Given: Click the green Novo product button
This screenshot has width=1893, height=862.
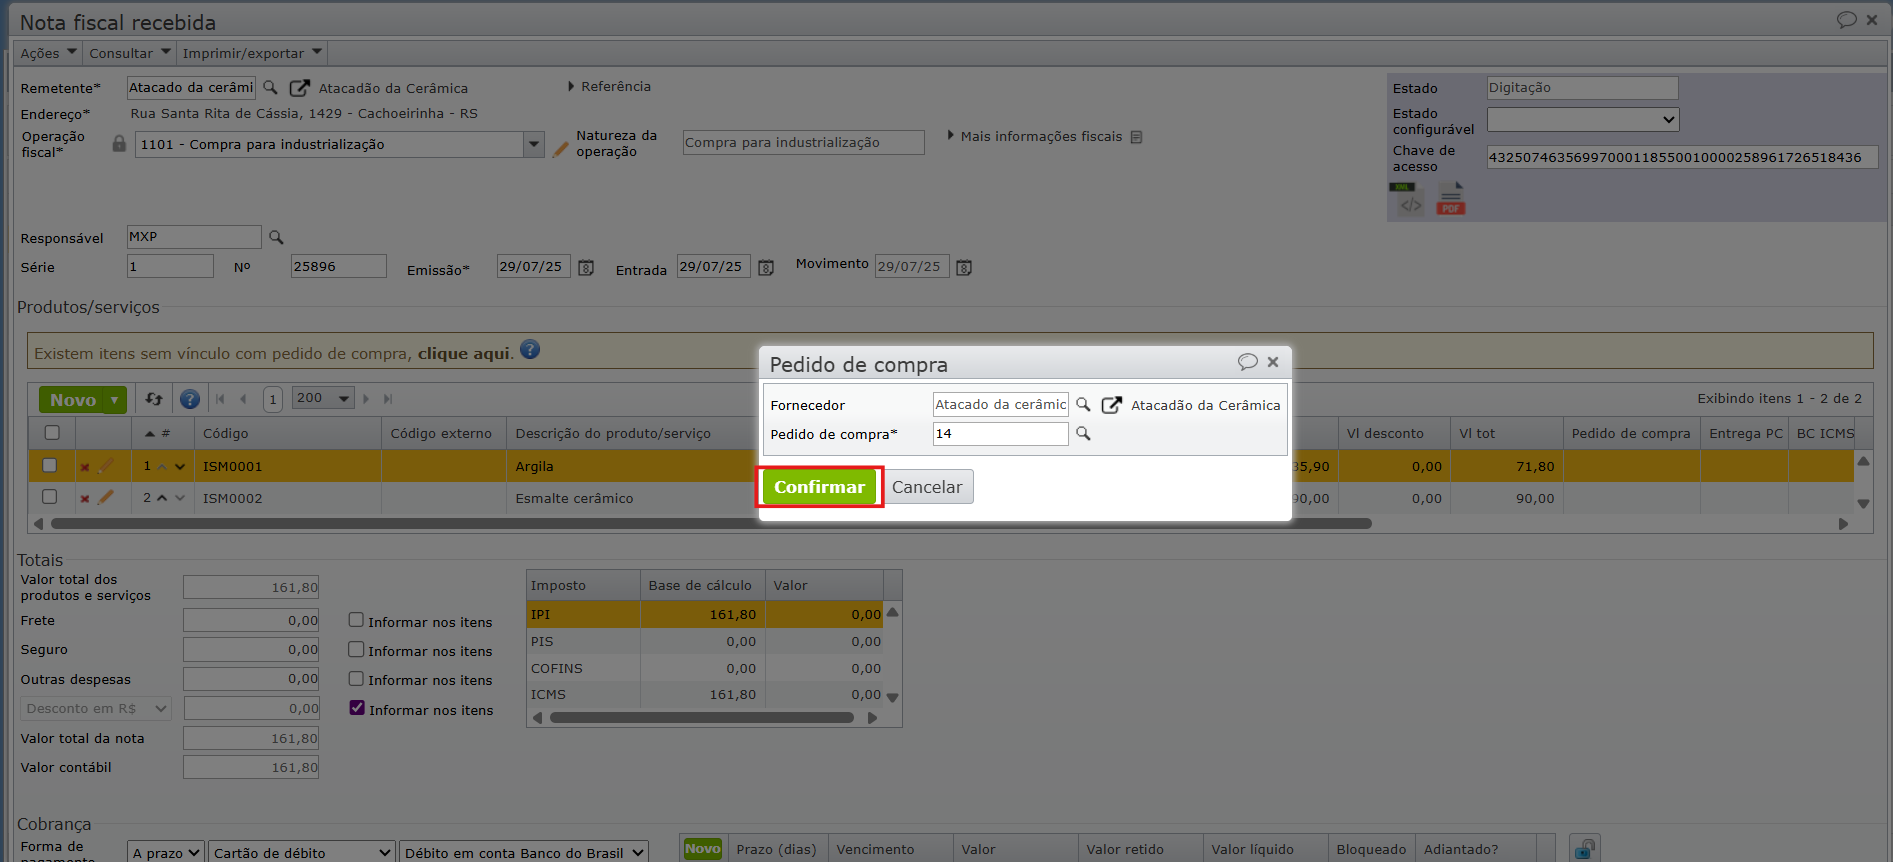Looking at the screenshot, I should (73, 400).
